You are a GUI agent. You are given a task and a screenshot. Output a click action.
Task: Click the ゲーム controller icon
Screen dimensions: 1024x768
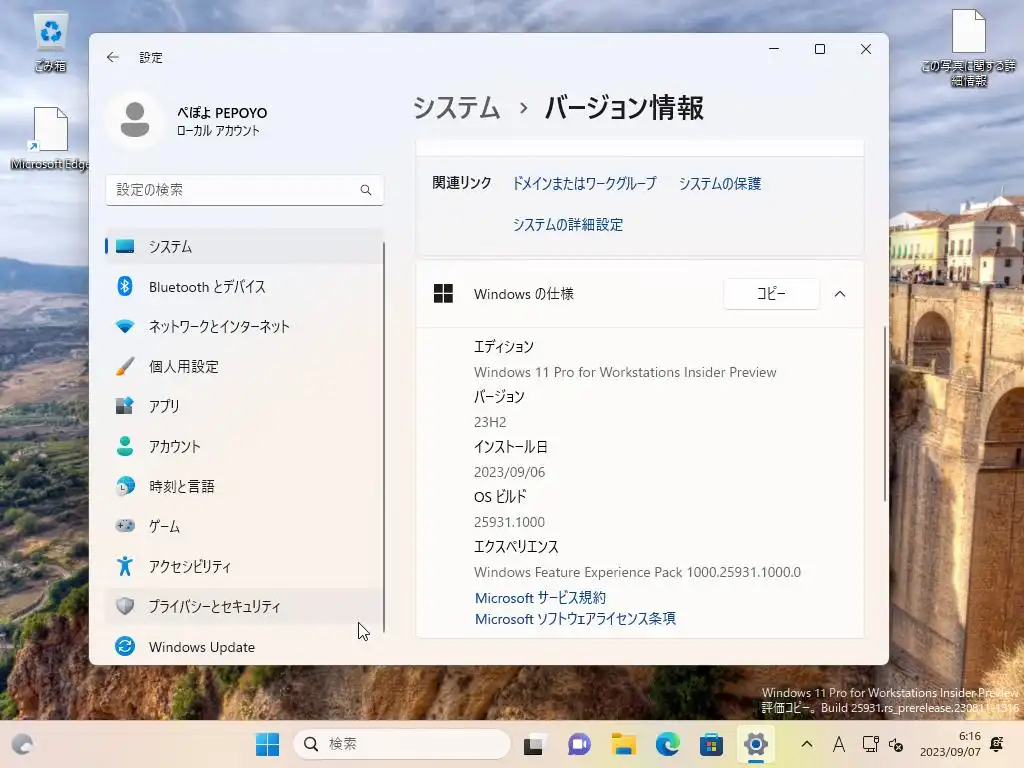pos(125,526)
